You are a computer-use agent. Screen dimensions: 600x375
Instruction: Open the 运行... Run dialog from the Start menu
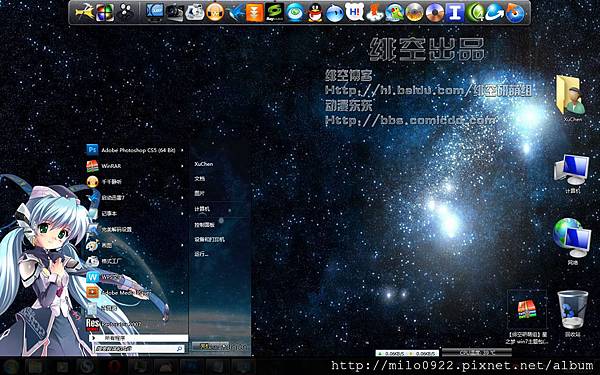201,254
